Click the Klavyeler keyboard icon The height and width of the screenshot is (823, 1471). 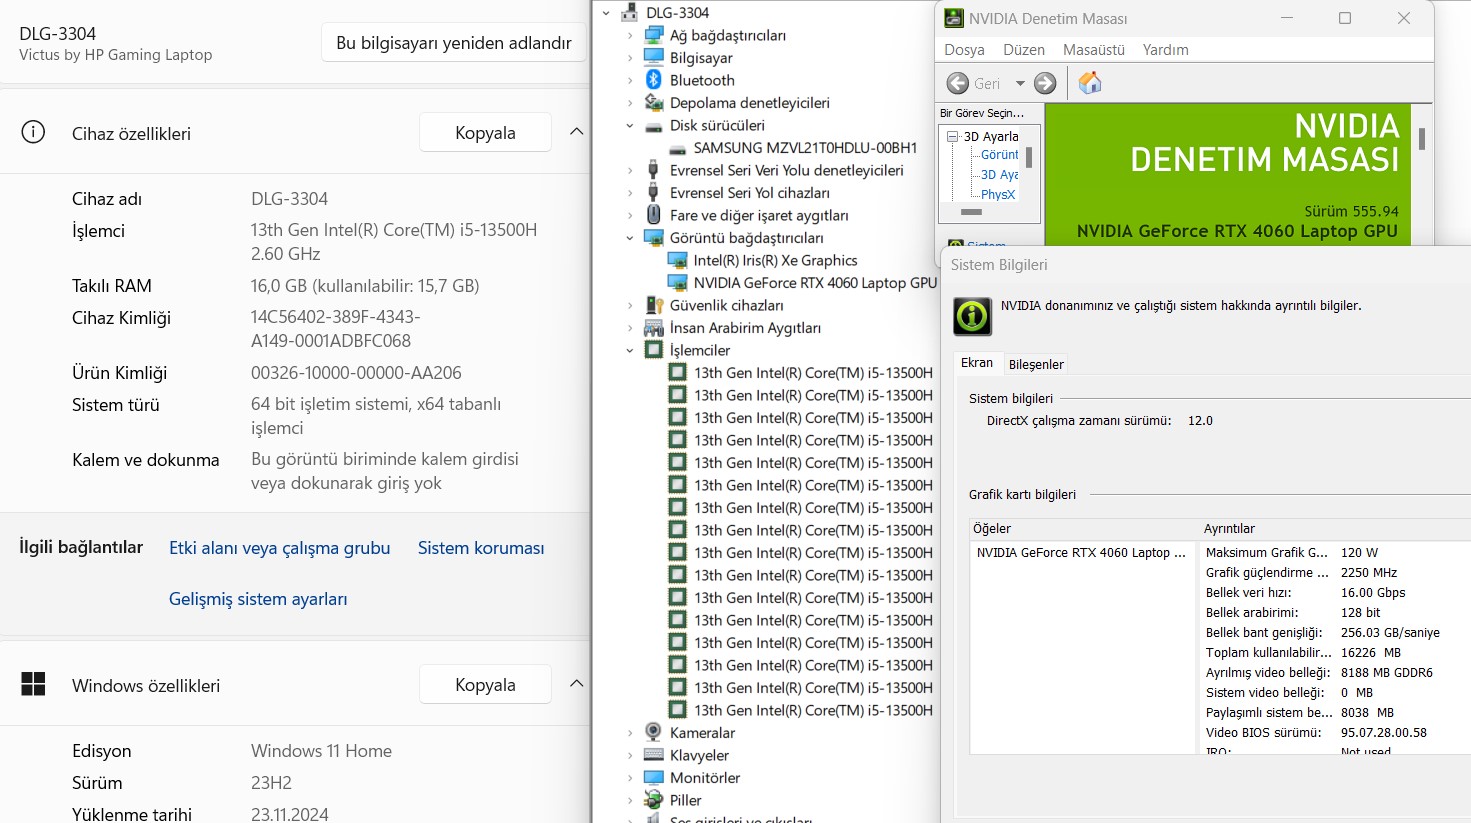(654, 755)
